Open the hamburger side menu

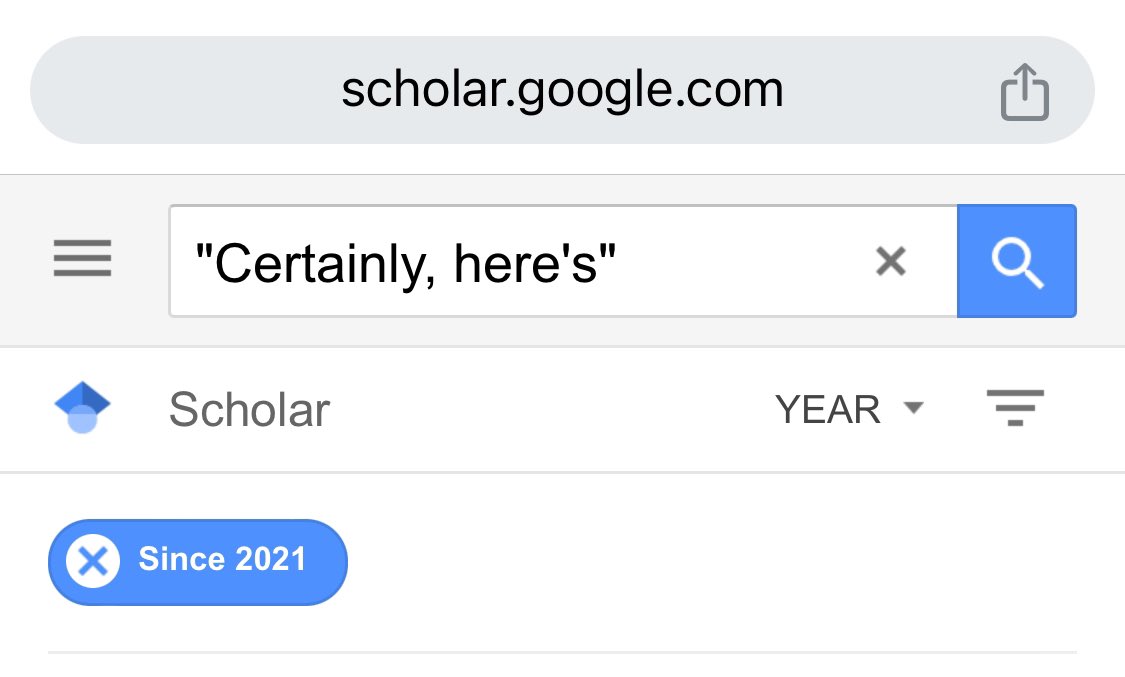pyautogui.click(x=82, y=261)
